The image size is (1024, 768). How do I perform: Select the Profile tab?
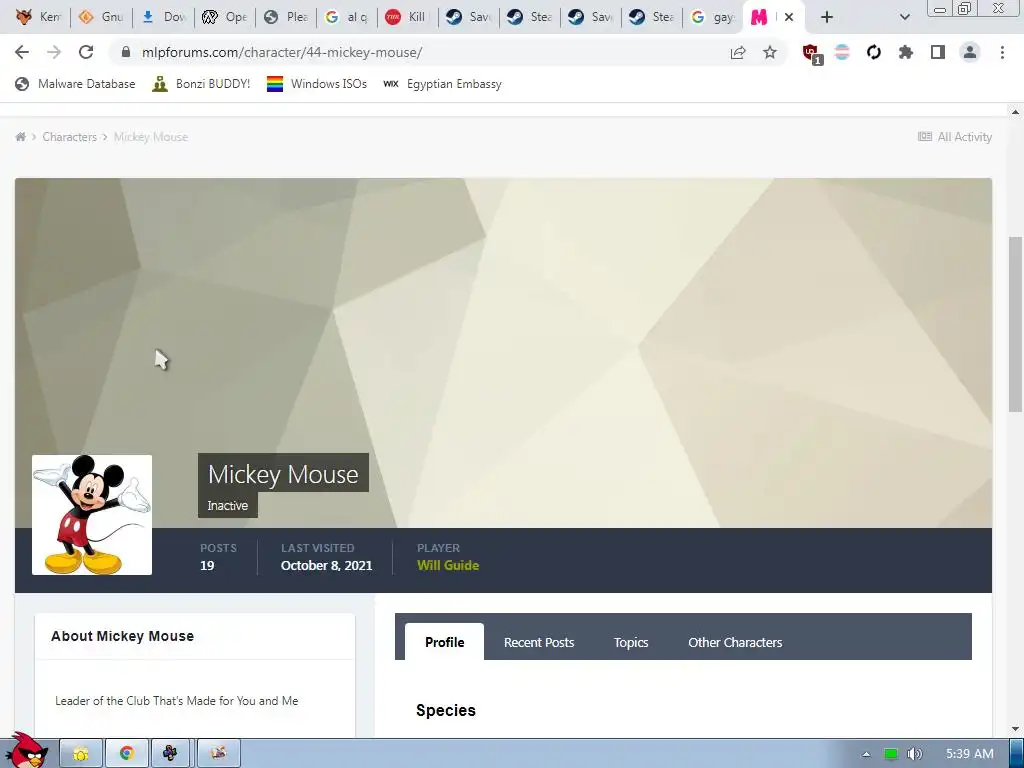click(x=445, y=642)
